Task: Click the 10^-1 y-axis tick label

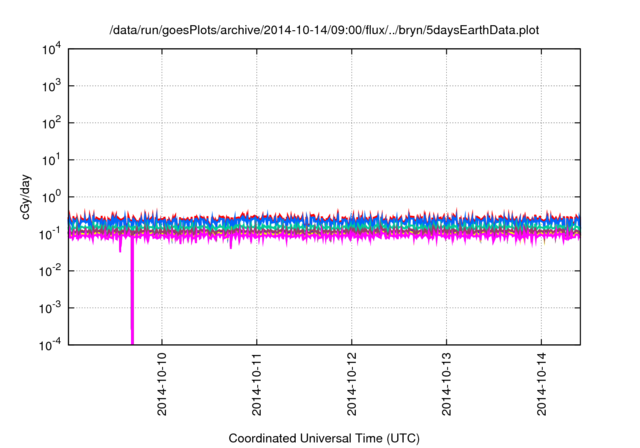Action: (50, 233)
